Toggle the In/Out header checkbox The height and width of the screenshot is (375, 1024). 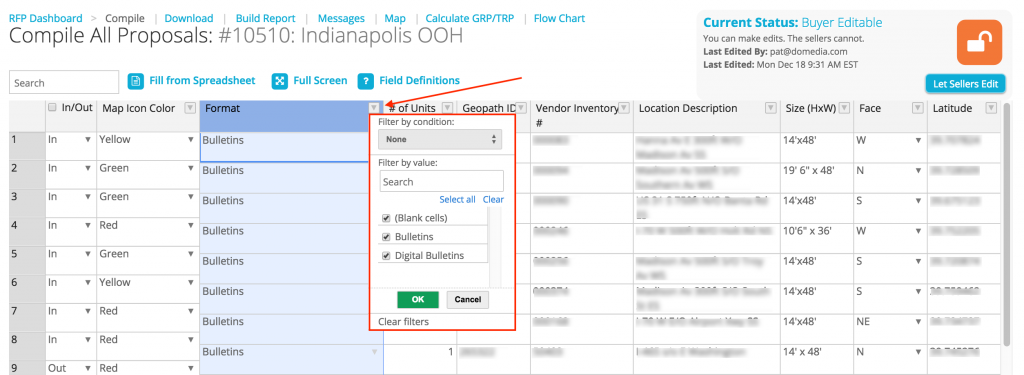click(x=53, y=108)
